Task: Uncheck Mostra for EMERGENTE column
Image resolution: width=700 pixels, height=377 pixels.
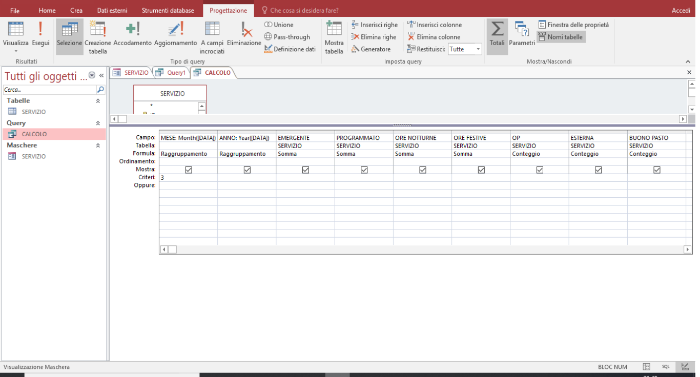Action: [x=305, y=170]
